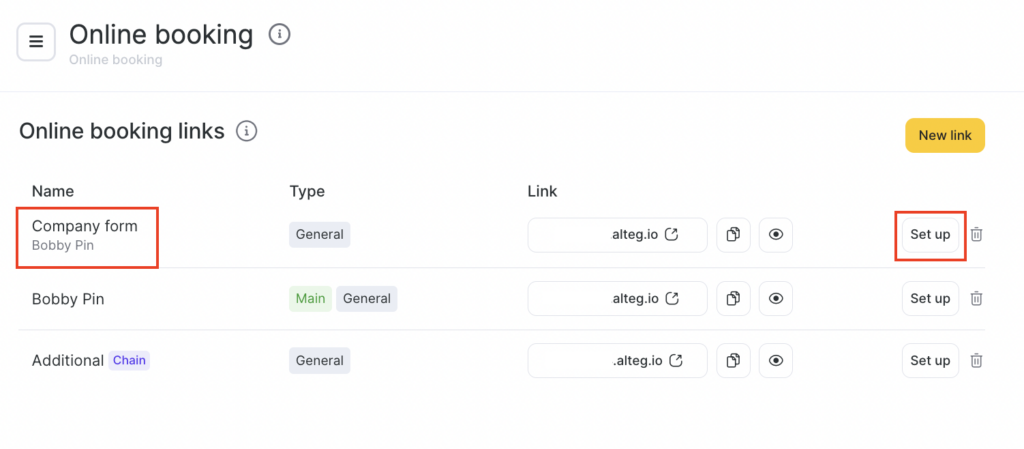
Task: Preview the Bobby Pin link with eye icon
Action: [x=775, y=298]
